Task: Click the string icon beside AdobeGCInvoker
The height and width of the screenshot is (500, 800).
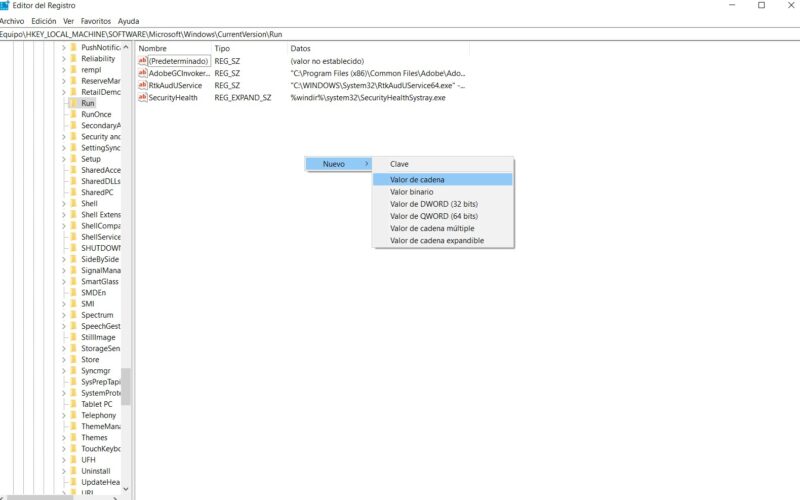Action: [x=142, y=73]
